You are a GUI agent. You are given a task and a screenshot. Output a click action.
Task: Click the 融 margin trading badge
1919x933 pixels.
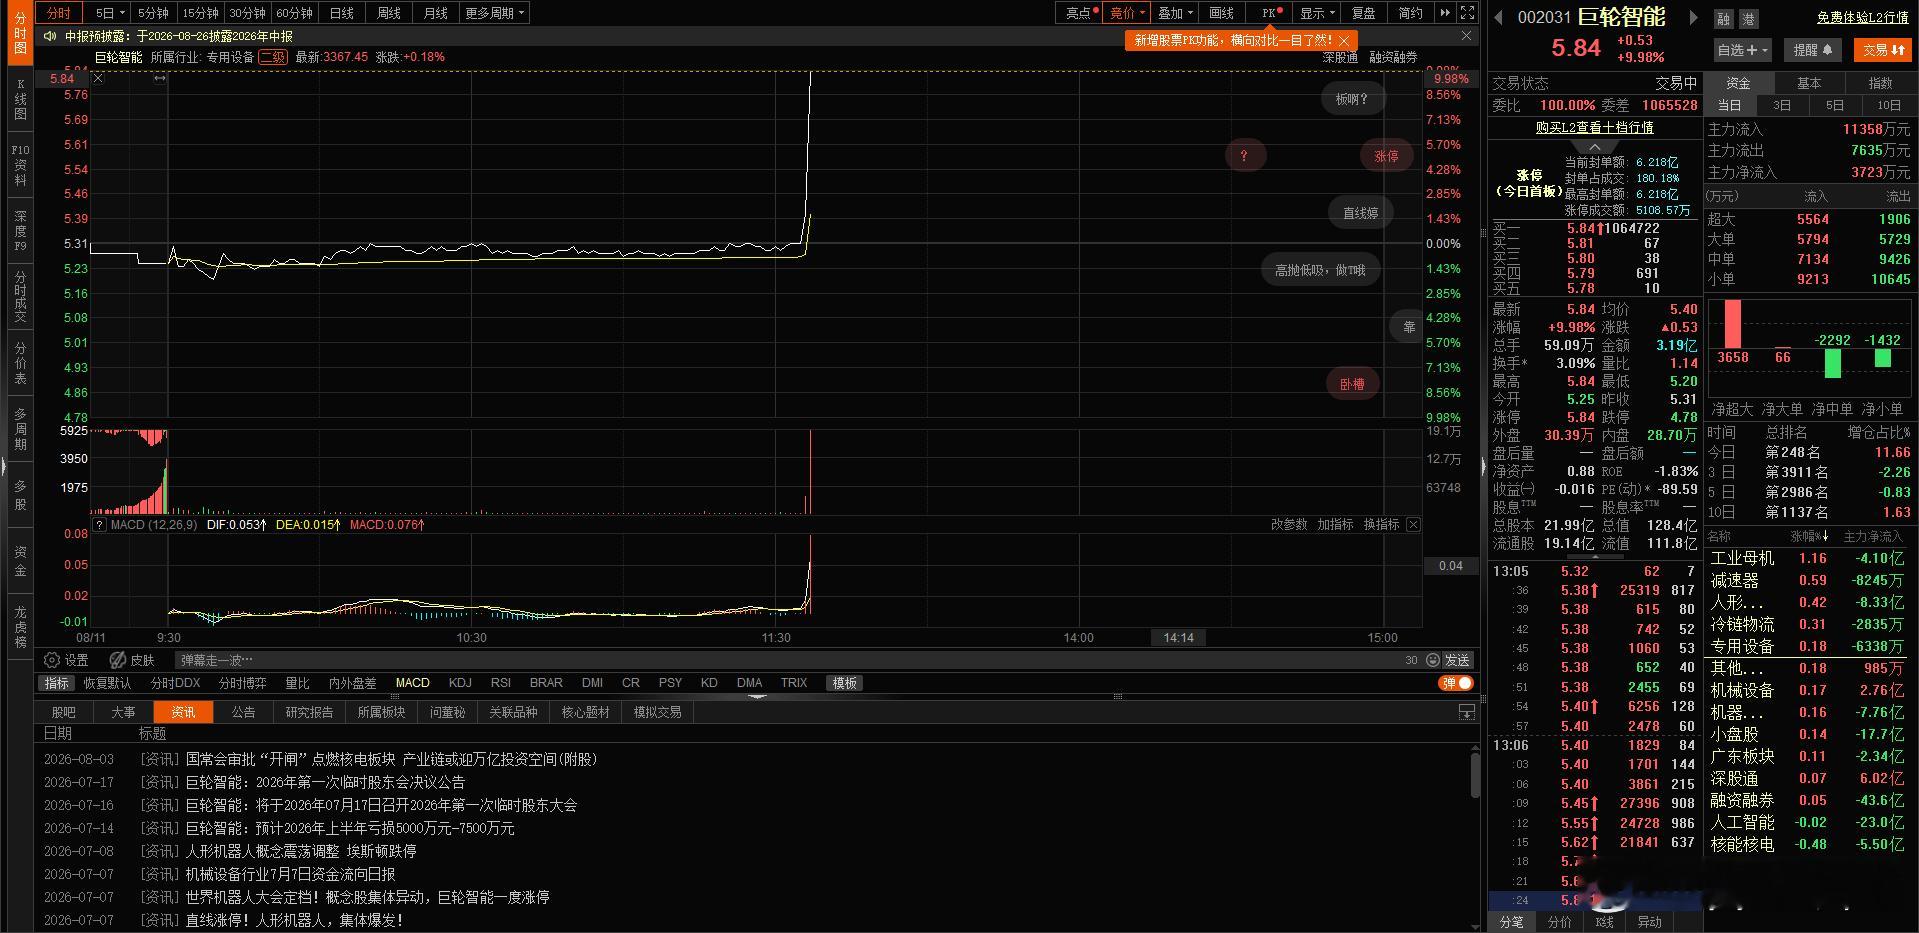click(1724, 19)
